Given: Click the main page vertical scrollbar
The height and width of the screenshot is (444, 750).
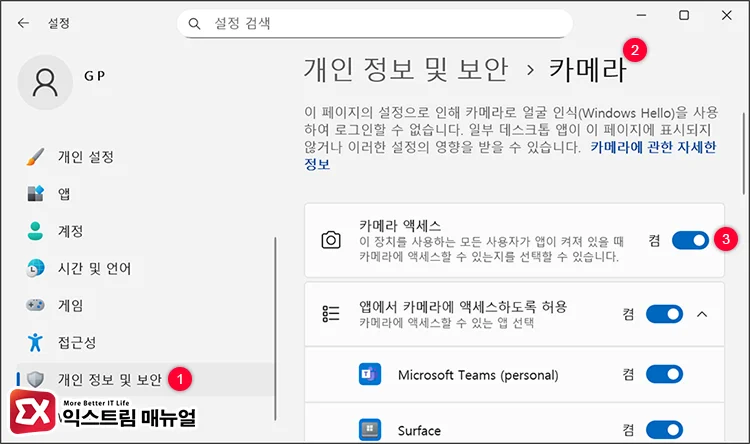Looking at the screenshot, I should pyautogui.click(x=744, y=154).
